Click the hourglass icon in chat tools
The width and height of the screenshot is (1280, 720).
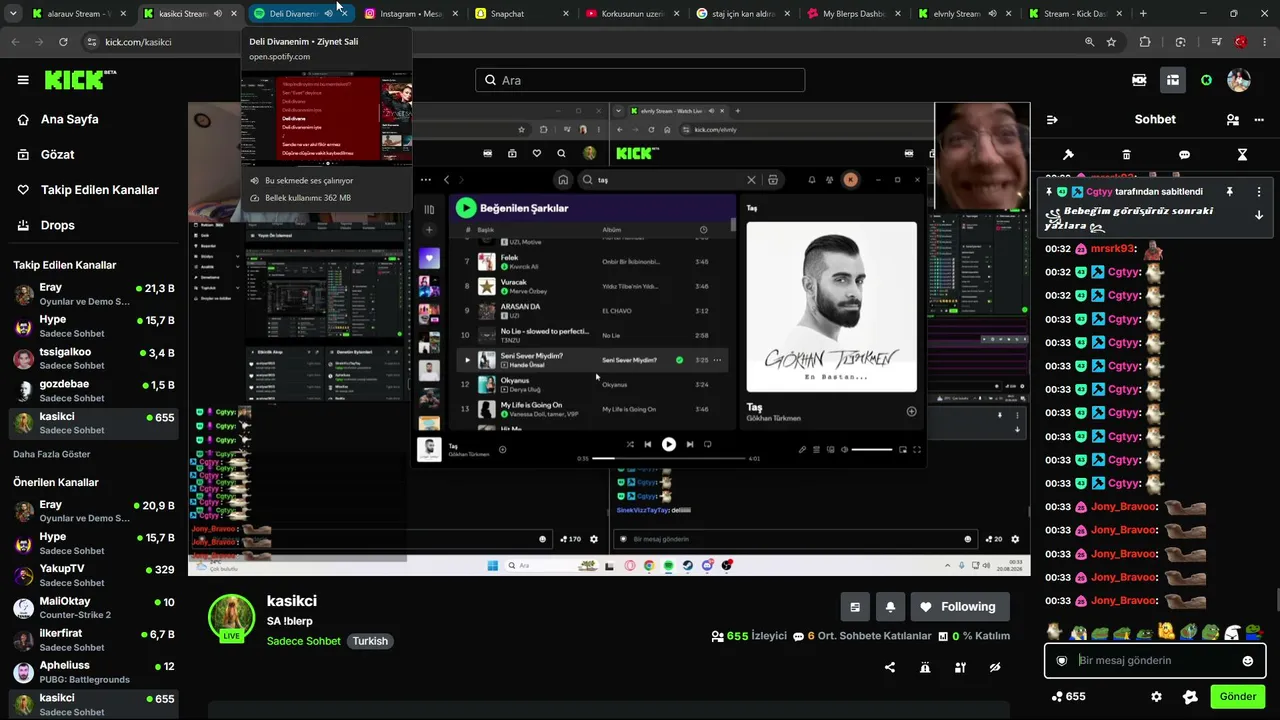pos(1242,155)
